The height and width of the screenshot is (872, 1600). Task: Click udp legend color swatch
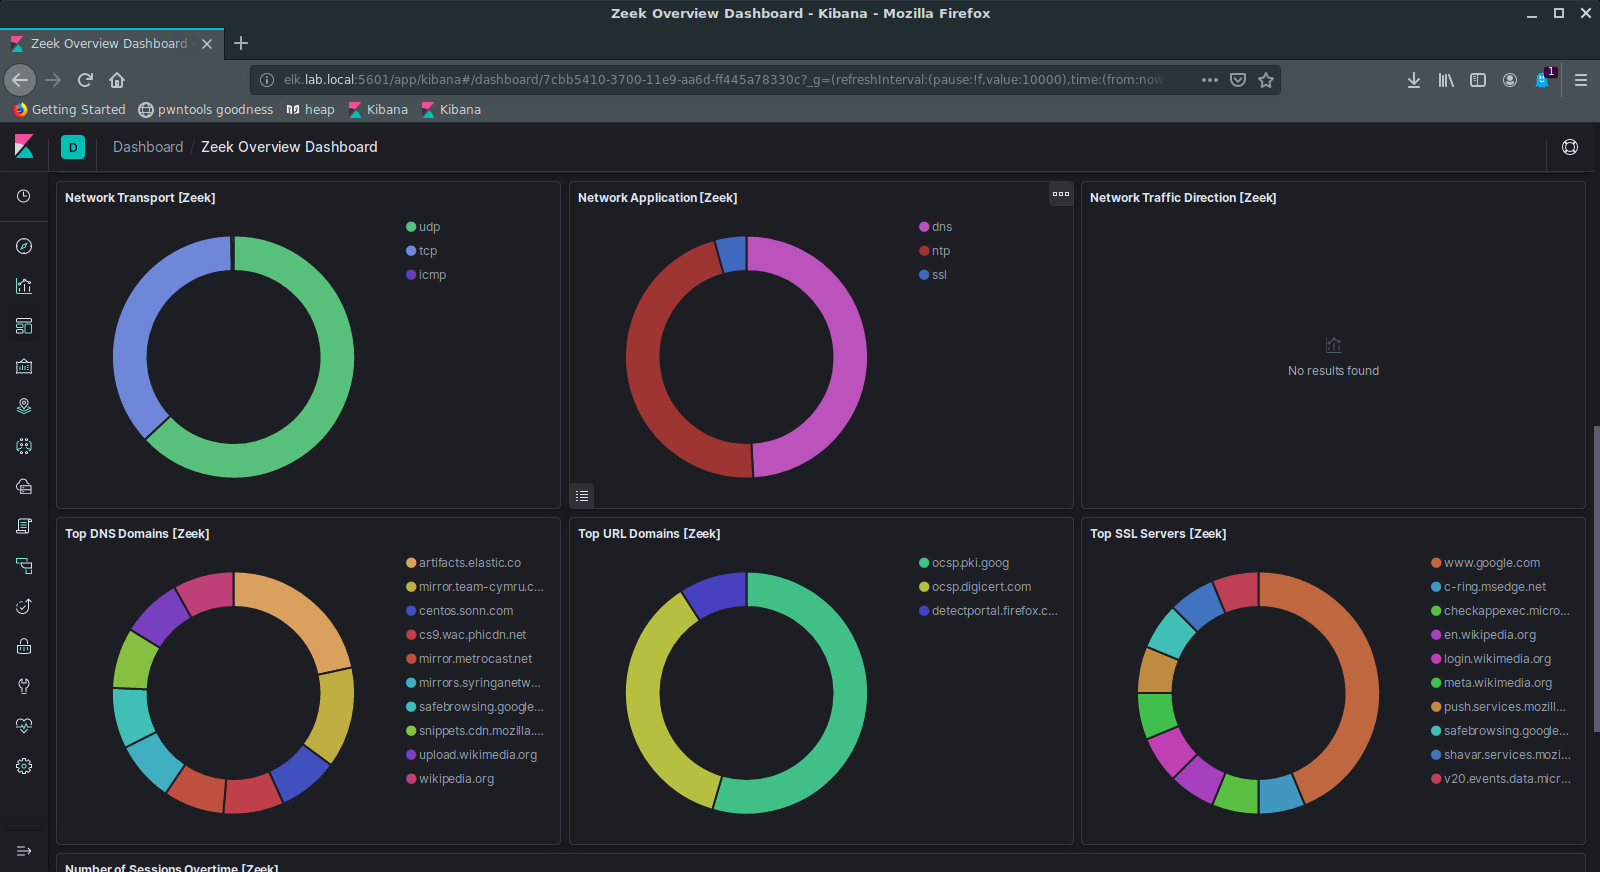coord(411,227)
